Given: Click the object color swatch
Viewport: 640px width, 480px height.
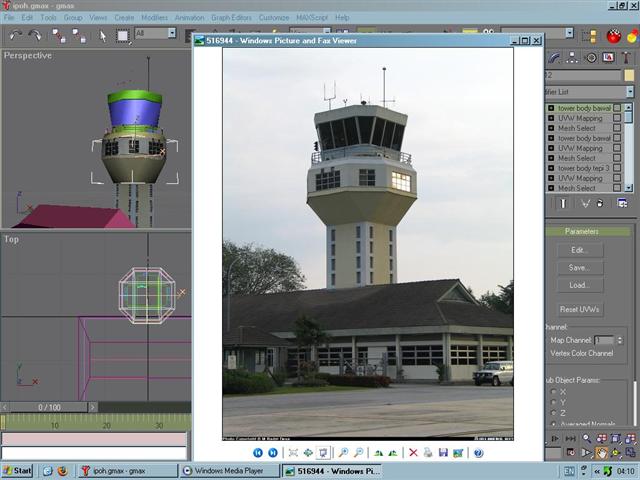Looking at the screenshot, I should (x=628, y=75).
